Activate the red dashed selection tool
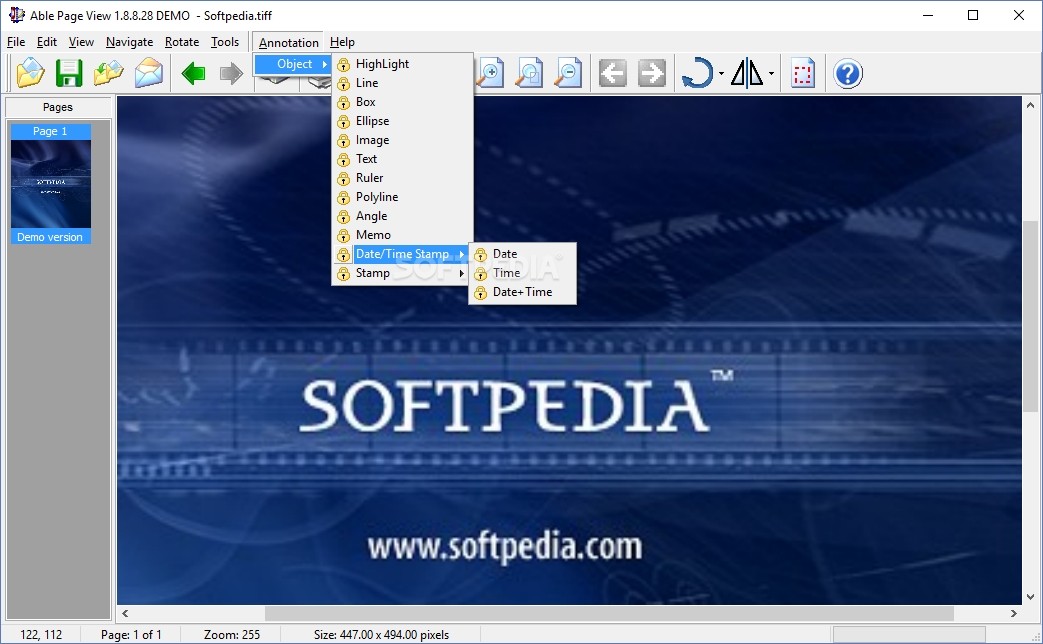1043x644 pixels. click(x=804, y=73)
